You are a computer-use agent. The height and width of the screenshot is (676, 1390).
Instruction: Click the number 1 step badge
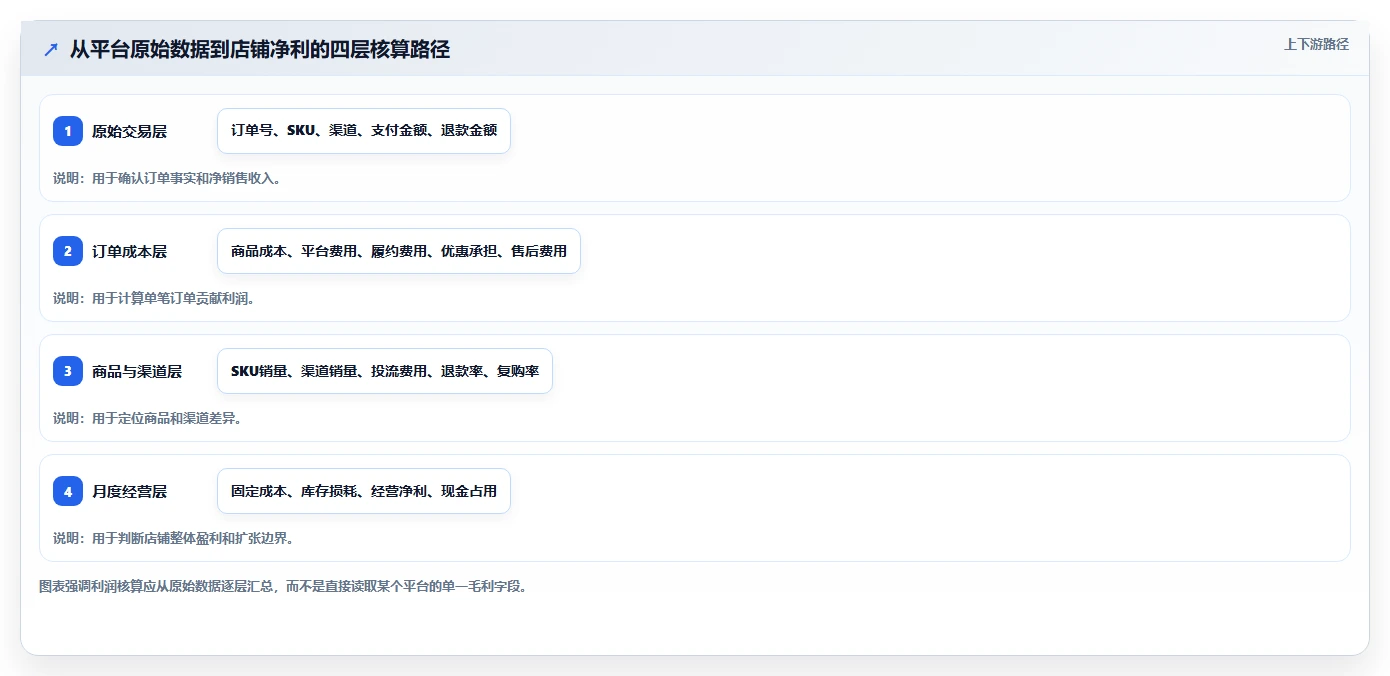[x=68, y=131]
